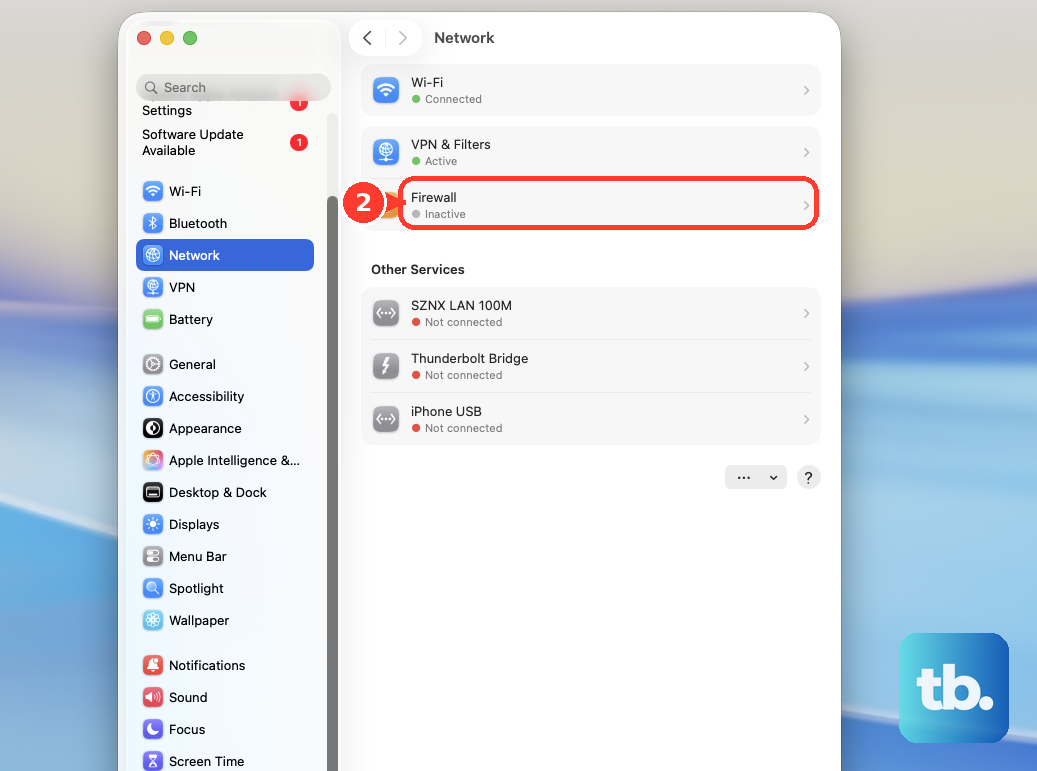Select Notifications in the sidebar

[225, 665]
